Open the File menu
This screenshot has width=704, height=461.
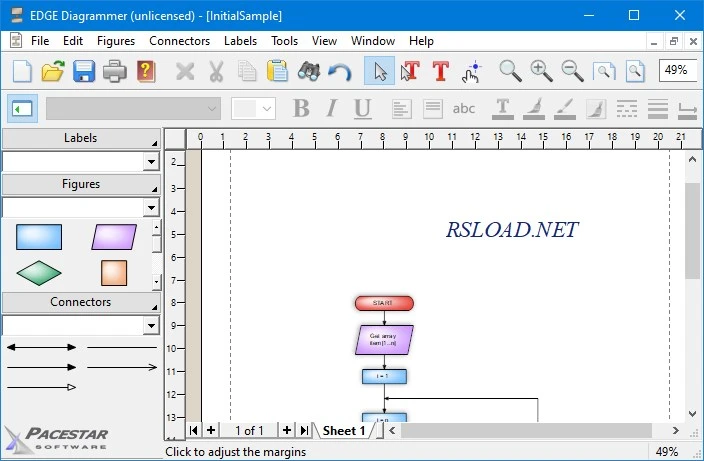click(40, 41)
